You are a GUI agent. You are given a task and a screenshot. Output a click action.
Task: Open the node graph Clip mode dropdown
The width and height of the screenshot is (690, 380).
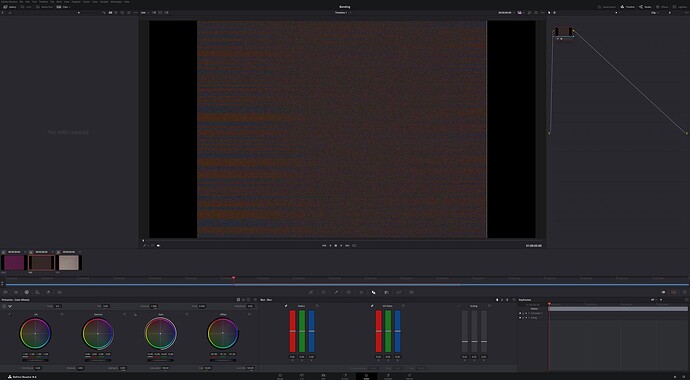[656, 13]
